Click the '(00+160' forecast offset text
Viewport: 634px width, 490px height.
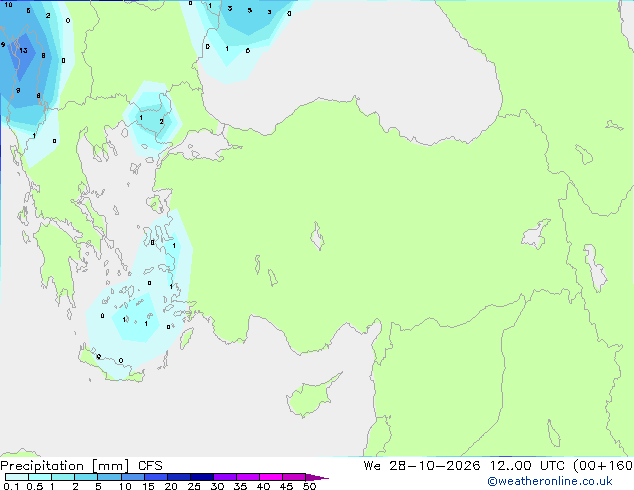pos(603,466)
